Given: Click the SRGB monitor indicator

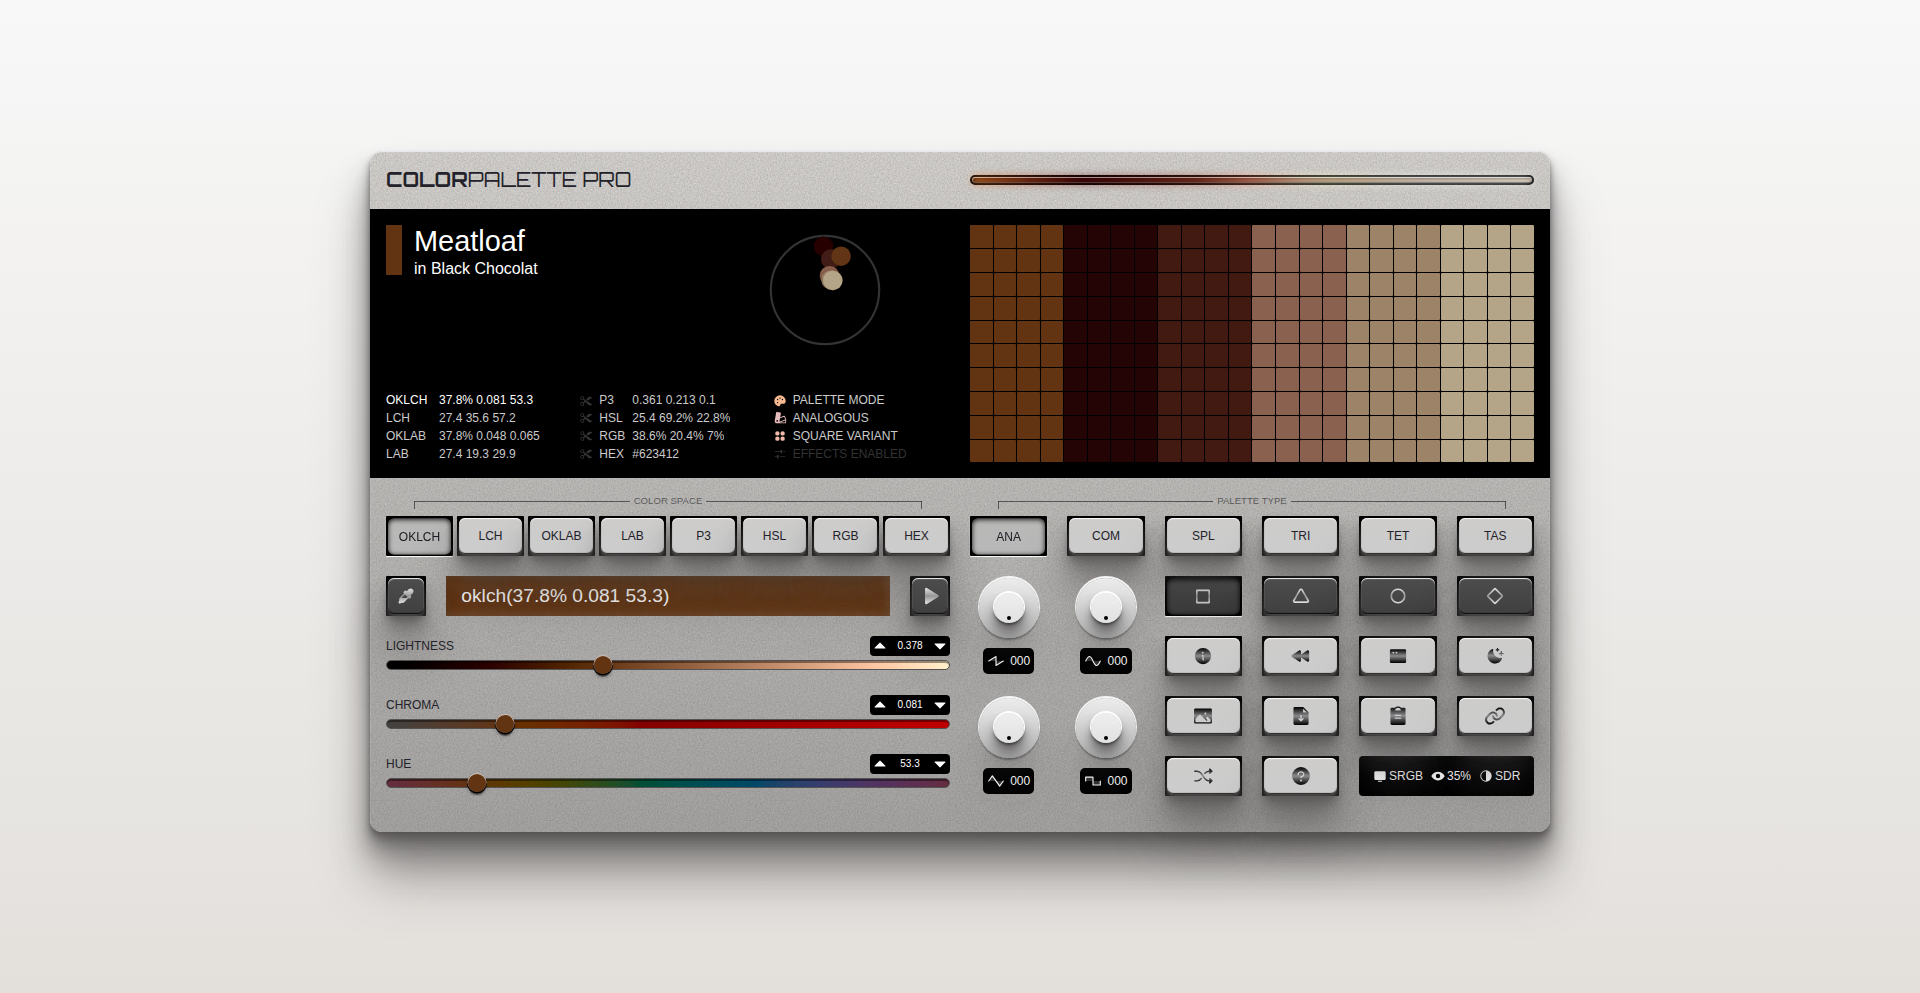Looking at the screenshot, I should click(x=1398, y=776).
